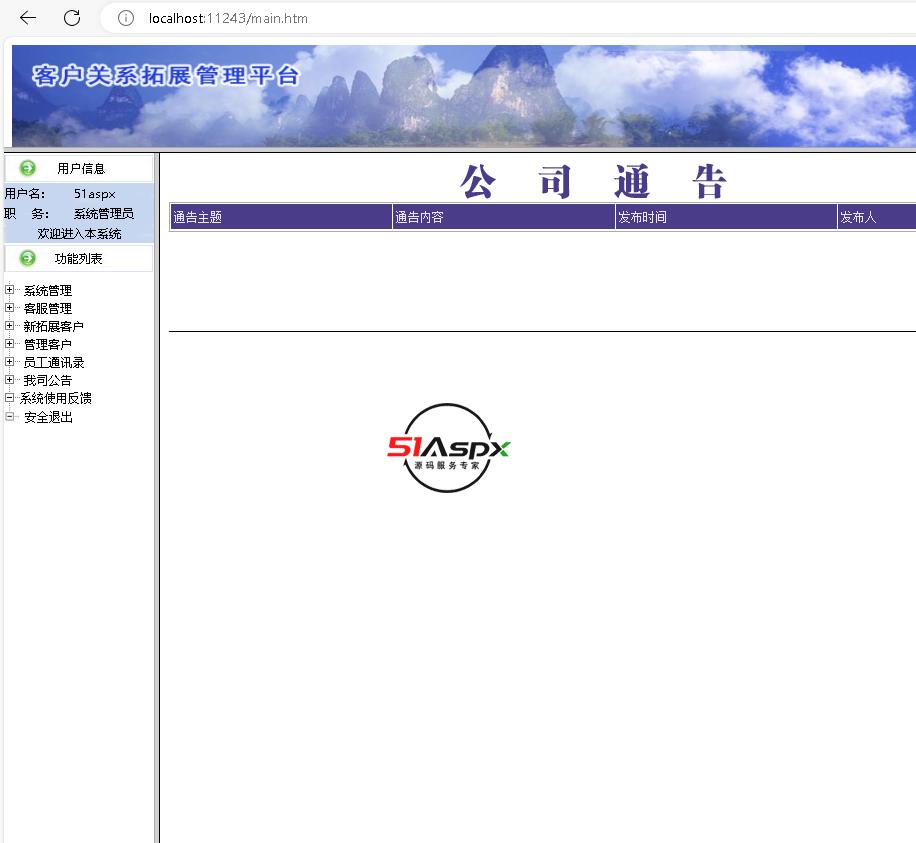Click the green arrow icon beside 用户信息
The image size is (916, 843).
pos(27,168)
